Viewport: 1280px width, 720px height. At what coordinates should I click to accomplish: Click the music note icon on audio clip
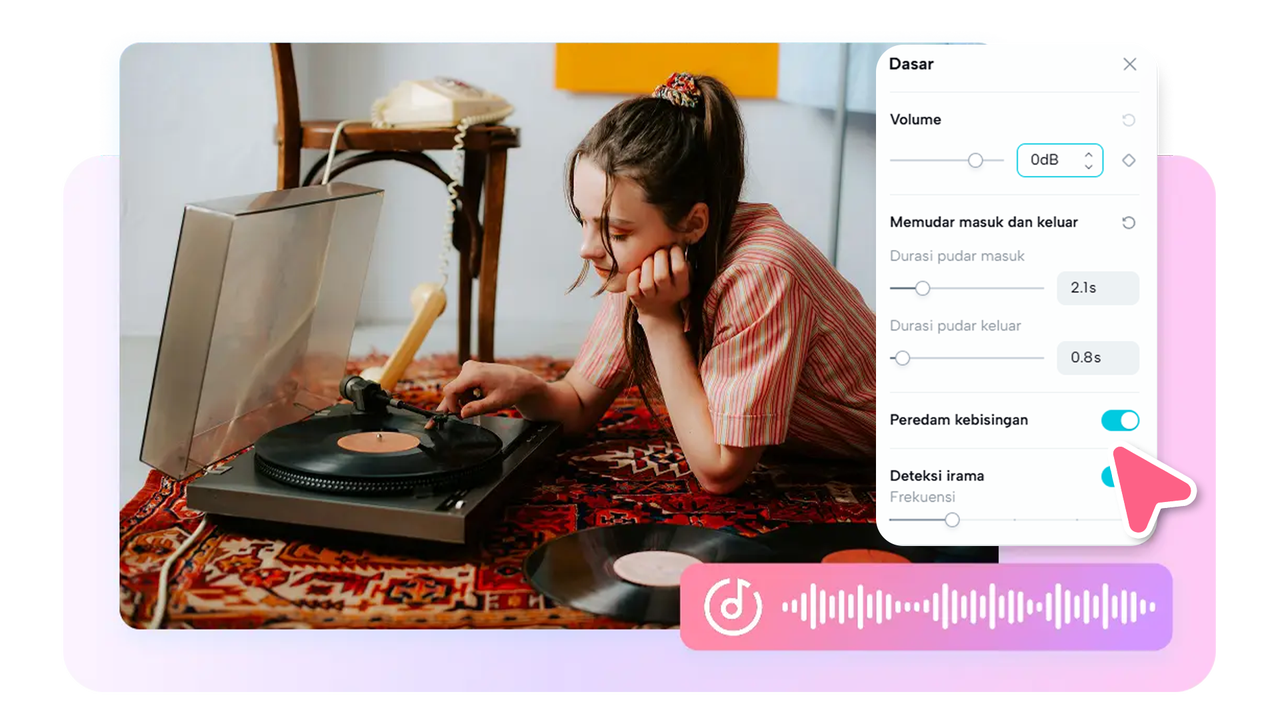click(x=733, y=607)
